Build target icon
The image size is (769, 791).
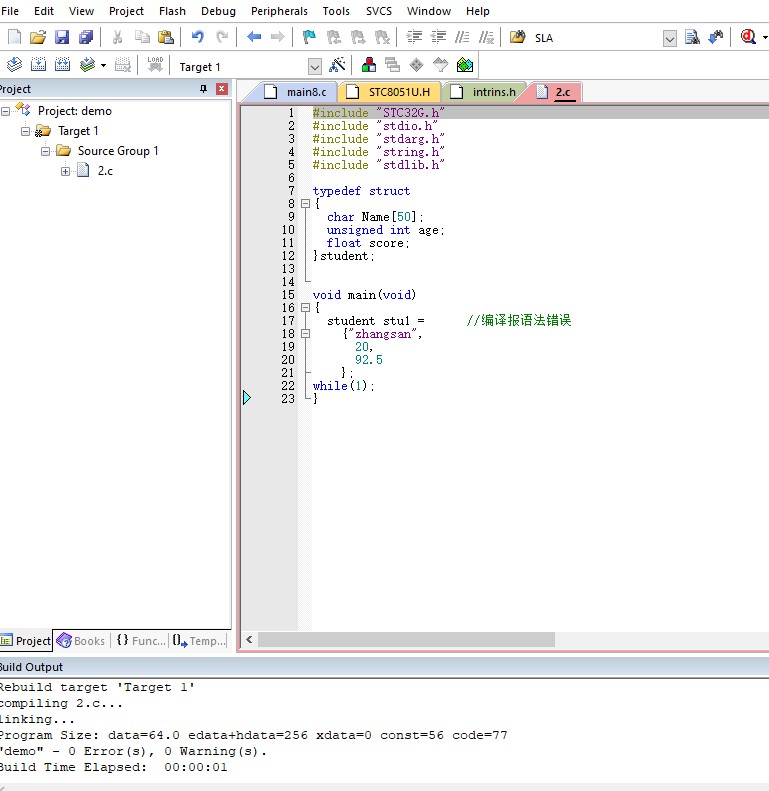tap(38, 65)
